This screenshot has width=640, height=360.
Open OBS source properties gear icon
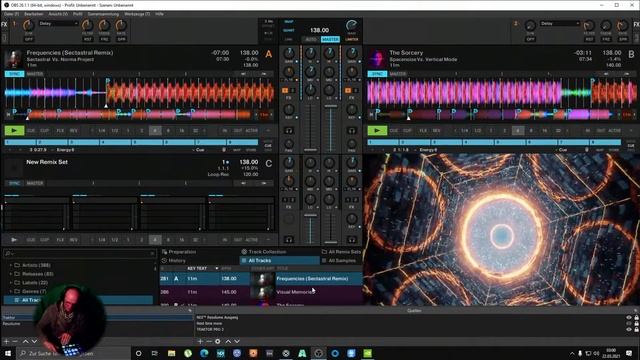(218, 341)
